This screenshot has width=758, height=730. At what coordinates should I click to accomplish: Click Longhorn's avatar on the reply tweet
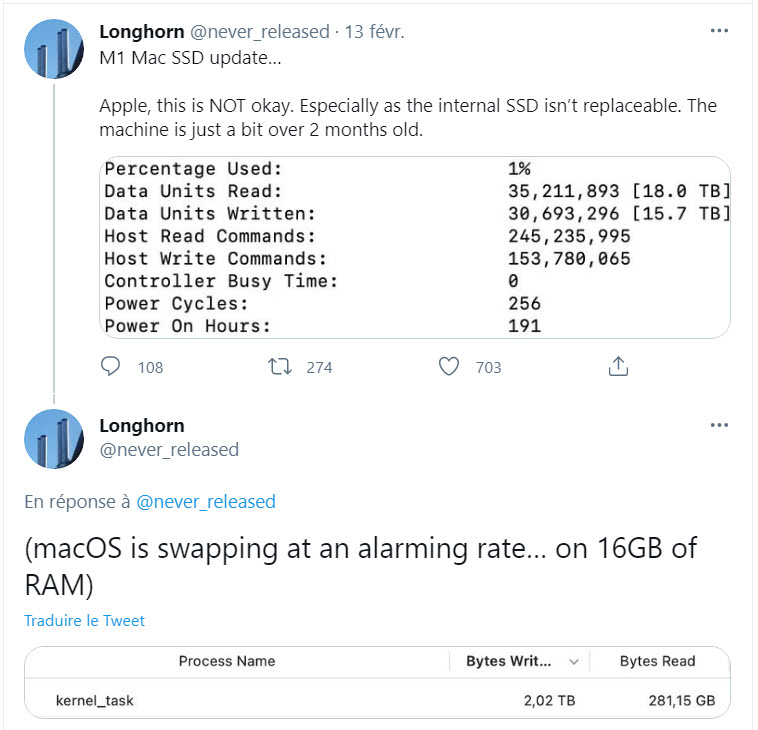(x=53, y=438)
